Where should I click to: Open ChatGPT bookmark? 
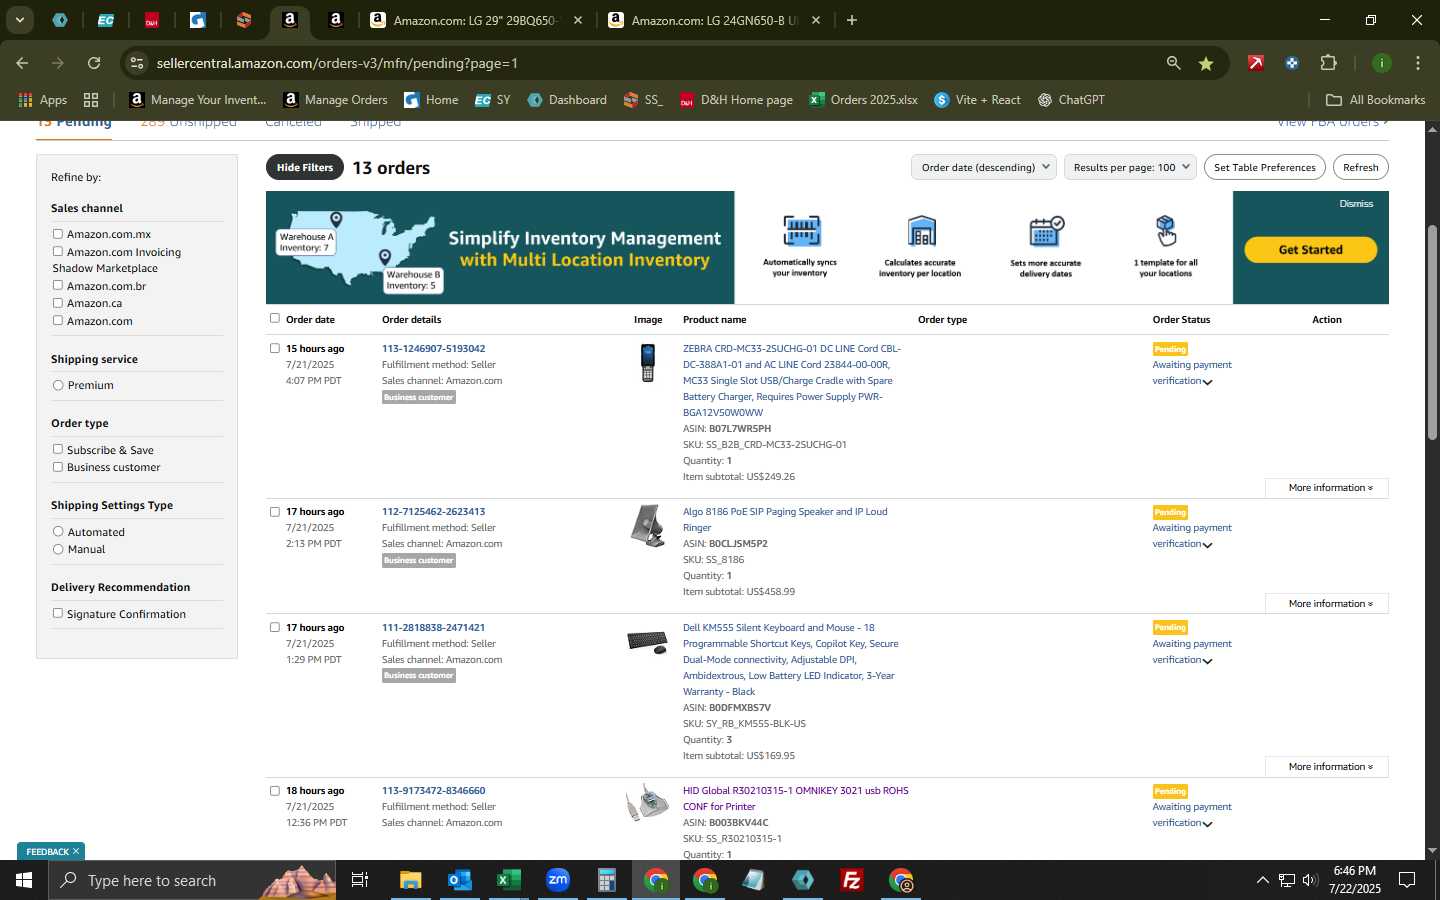(1071, 100)
